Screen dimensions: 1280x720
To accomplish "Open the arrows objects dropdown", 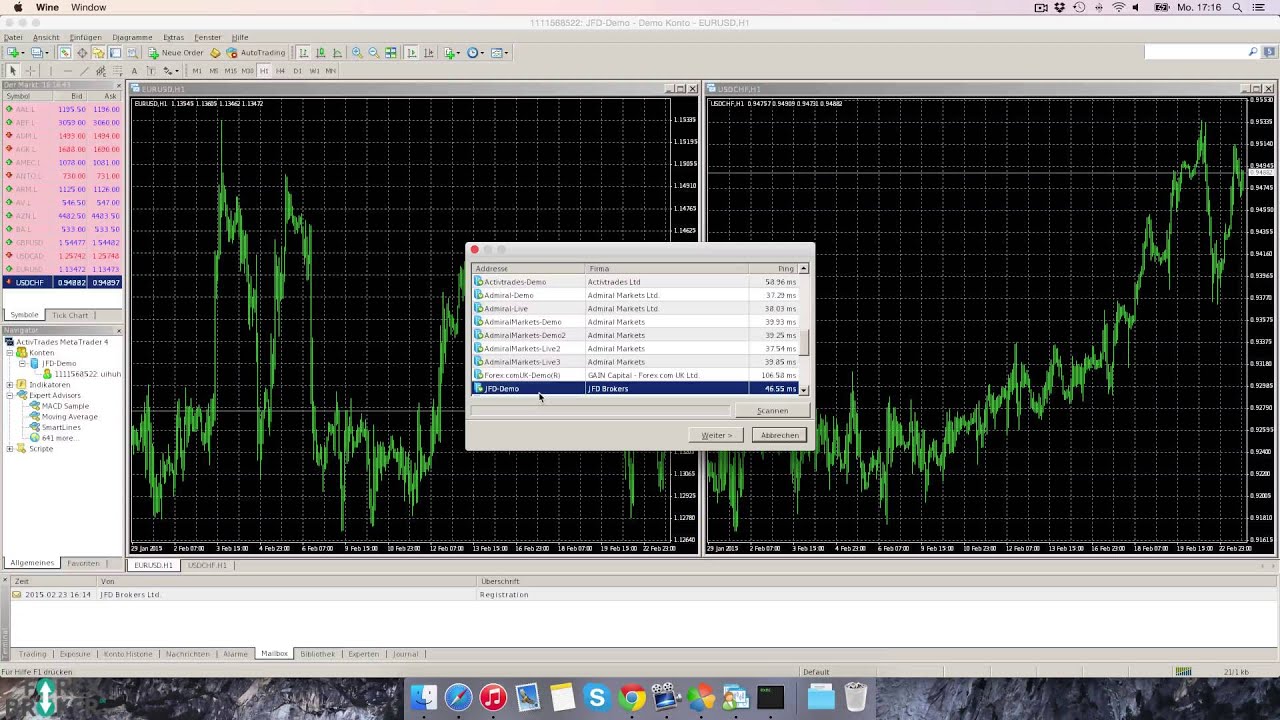I will click(171, 71).
